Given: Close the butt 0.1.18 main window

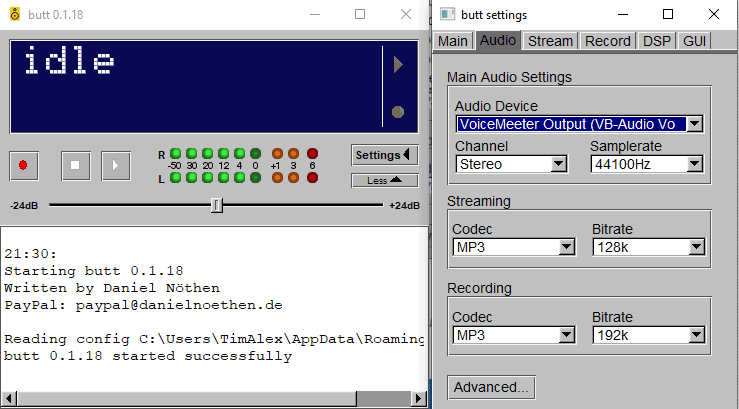Looking at the screenshot, I should (x=406, y=14).
